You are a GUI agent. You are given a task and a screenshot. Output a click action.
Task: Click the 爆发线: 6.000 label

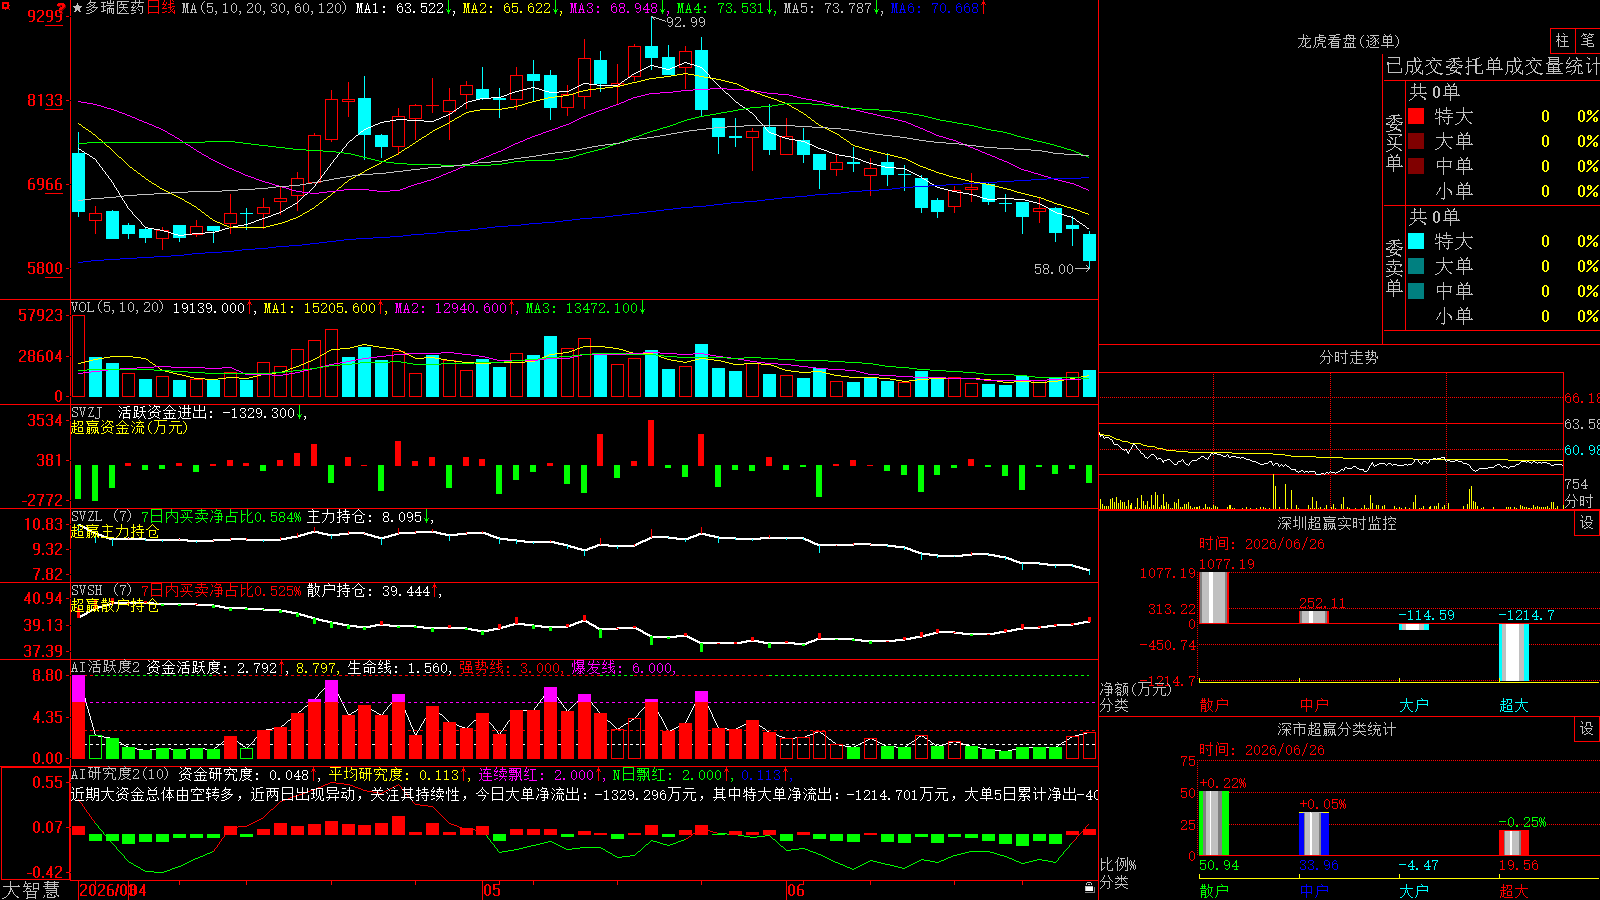coord(622,667)
